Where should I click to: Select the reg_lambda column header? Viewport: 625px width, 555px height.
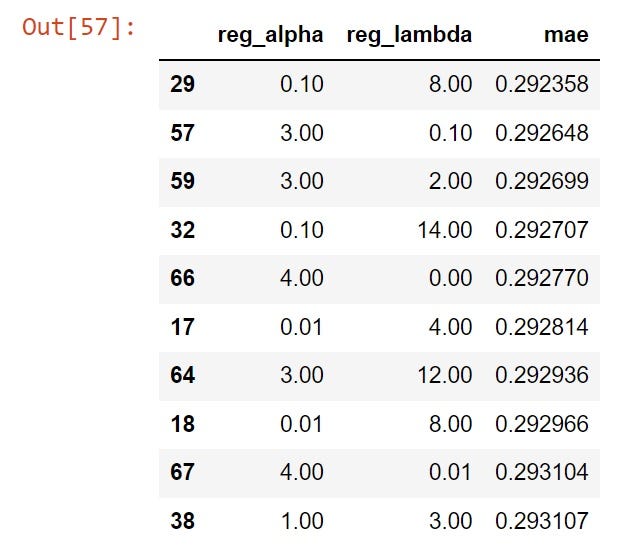(409, 35)
